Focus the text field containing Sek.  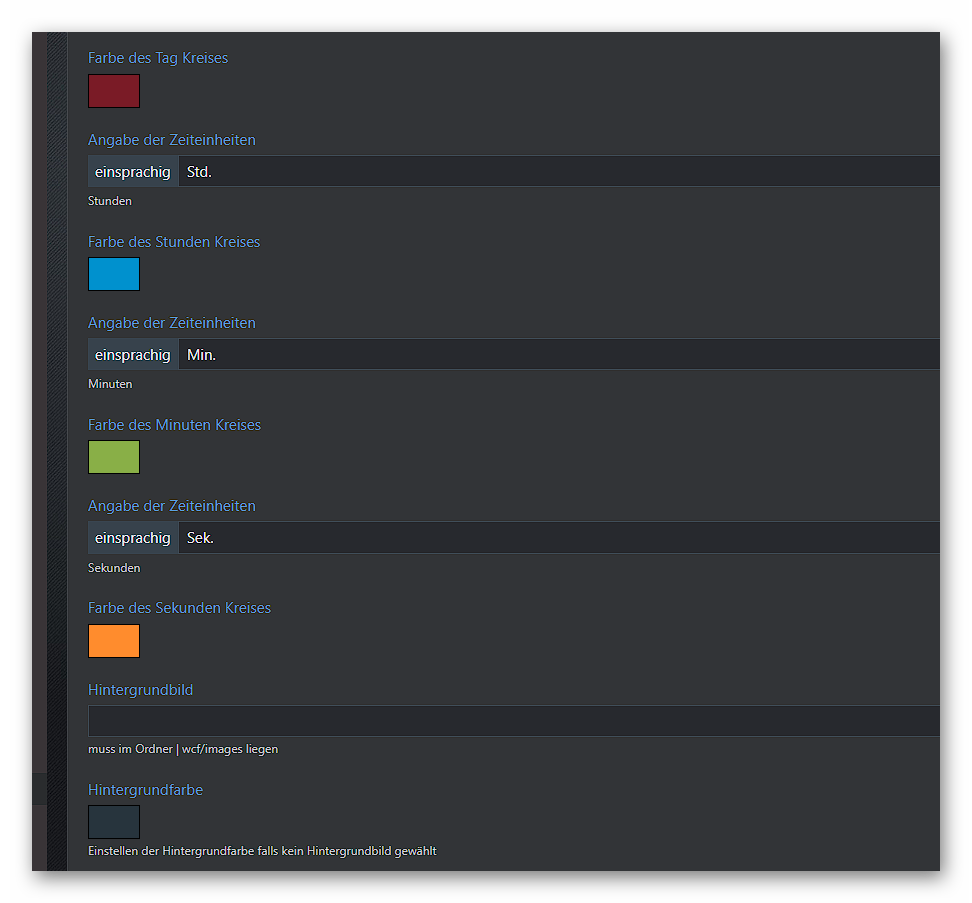(558, 538)
